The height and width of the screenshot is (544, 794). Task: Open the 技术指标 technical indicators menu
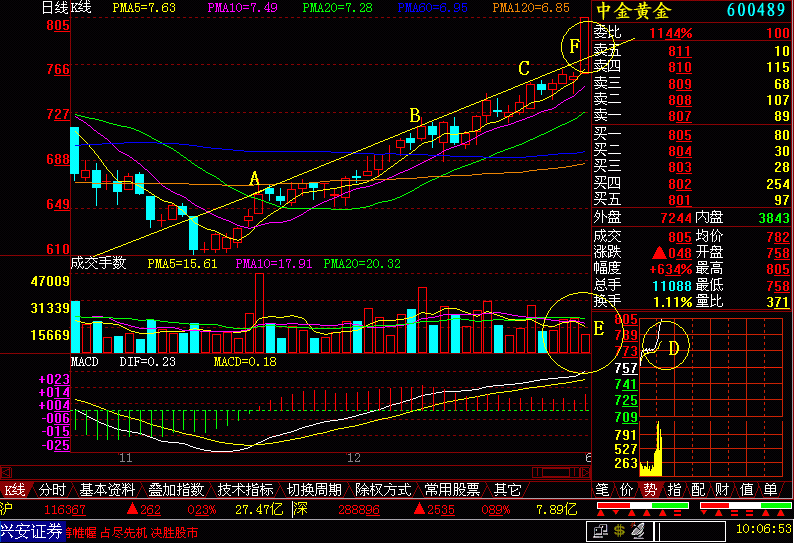(246, 490)
